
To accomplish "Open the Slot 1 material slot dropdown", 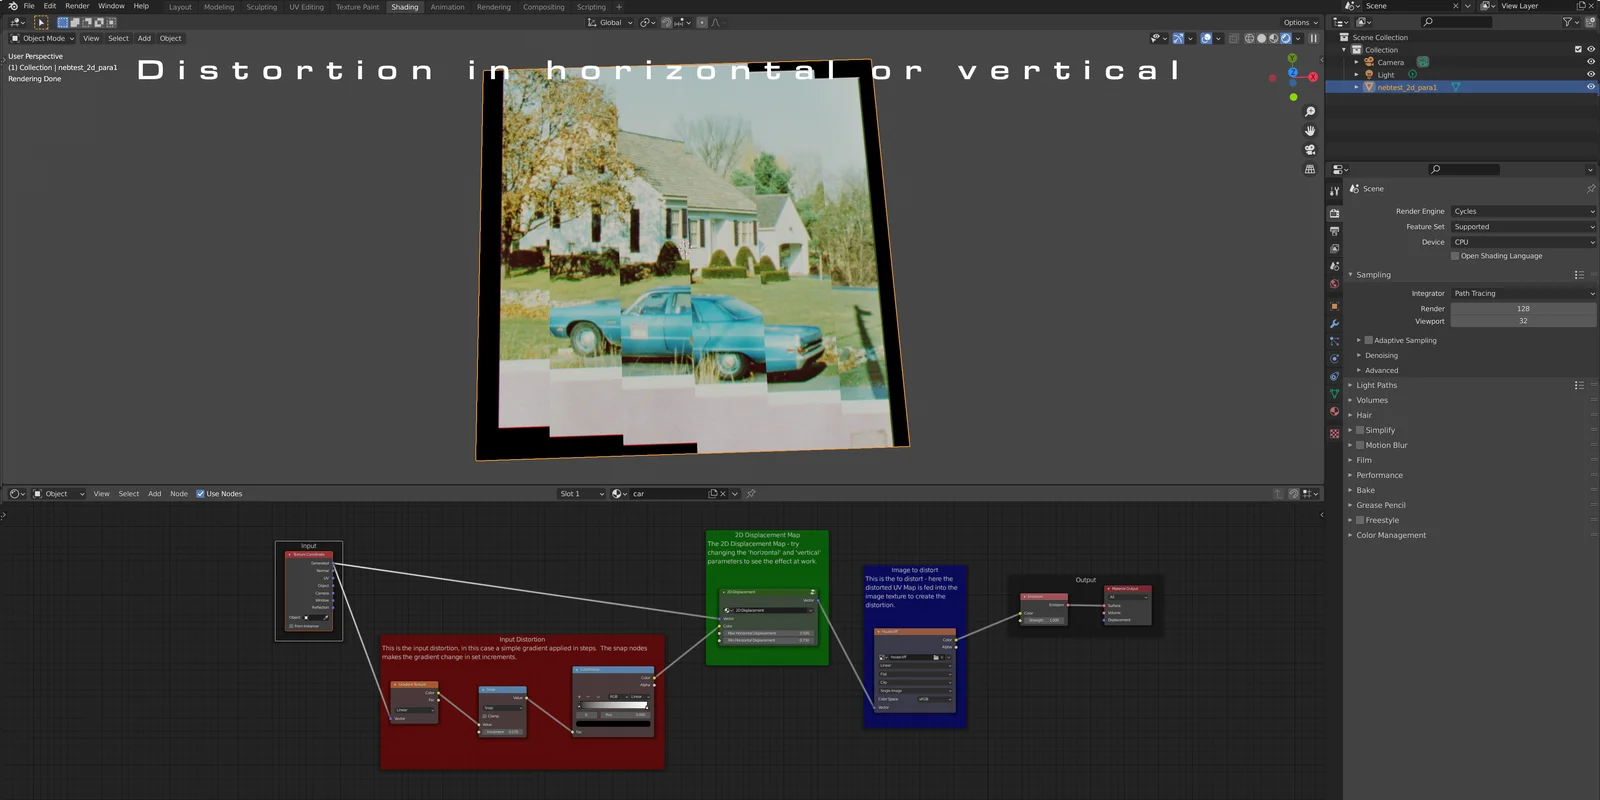I will pyautogui.click(x=582, y=494).
